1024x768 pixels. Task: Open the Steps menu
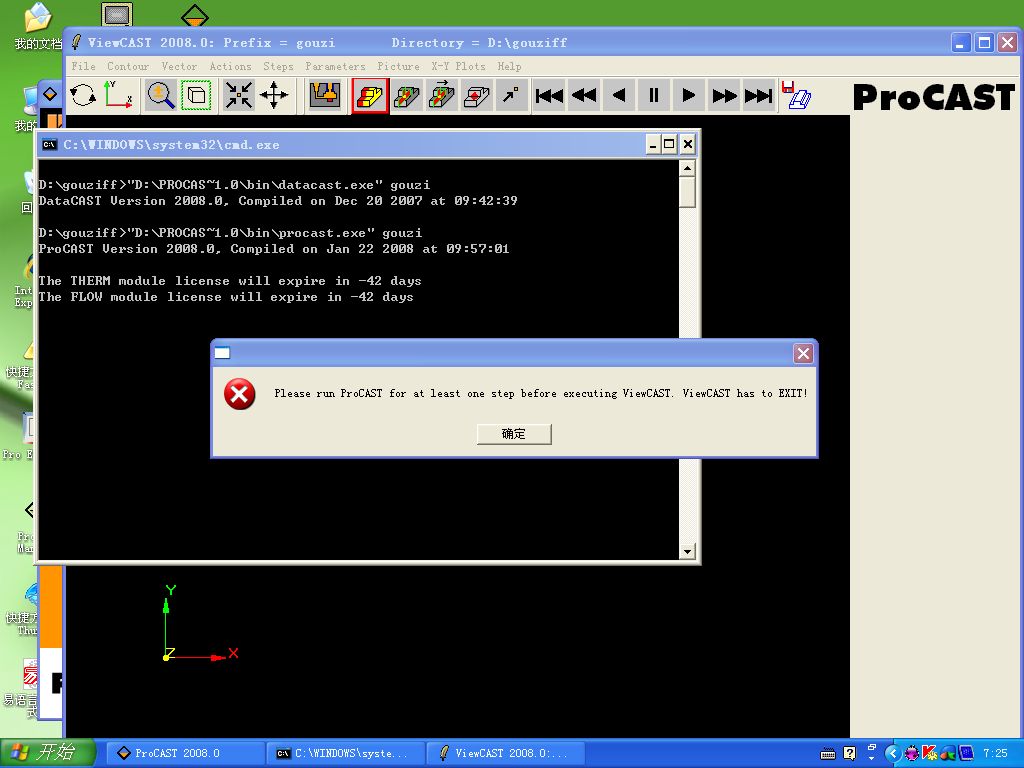[x=278, y=66]
